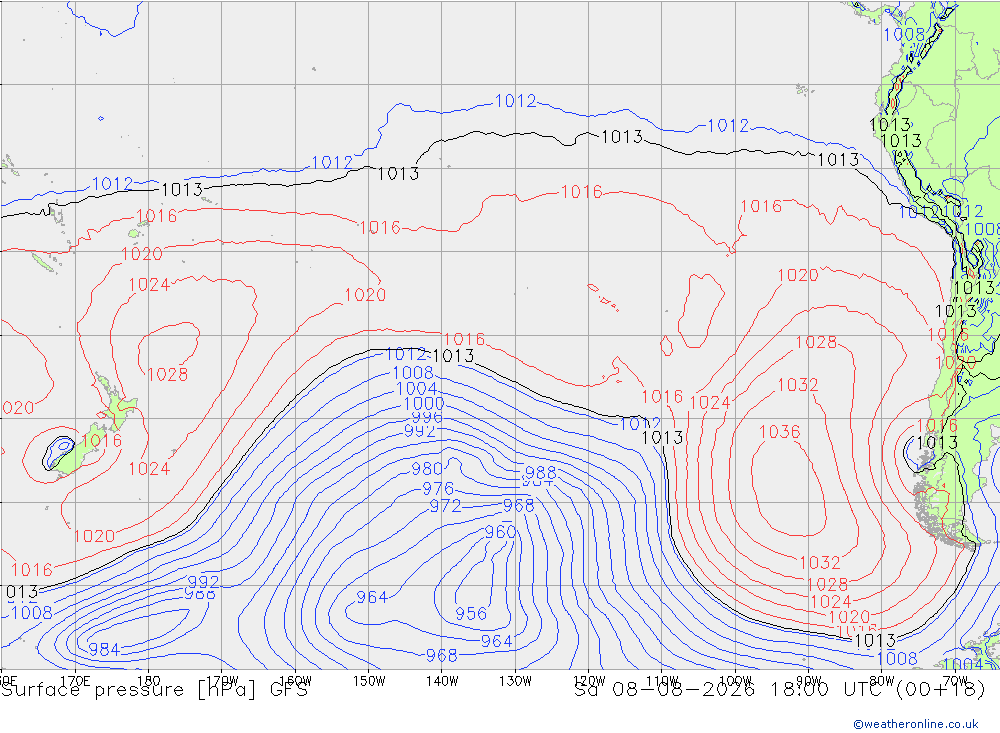Click the 'Surface pressure [hPa] GFS' title
The image size is (1000, 733).
pos(154,690)
